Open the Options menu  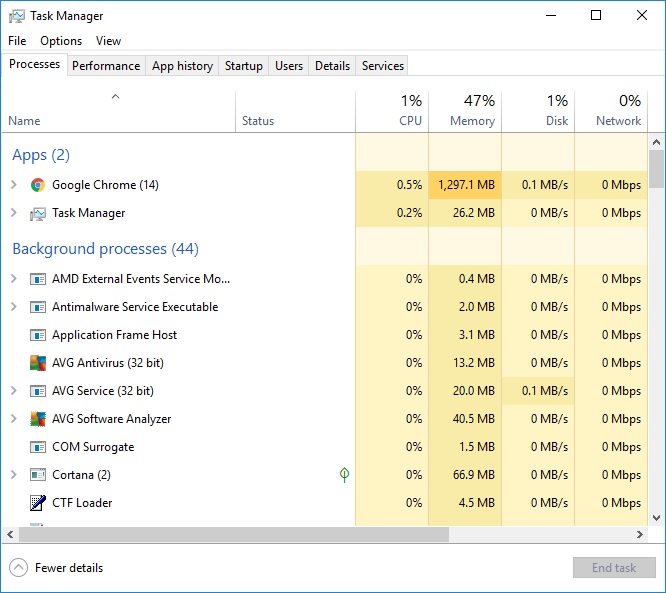[61, 41]
